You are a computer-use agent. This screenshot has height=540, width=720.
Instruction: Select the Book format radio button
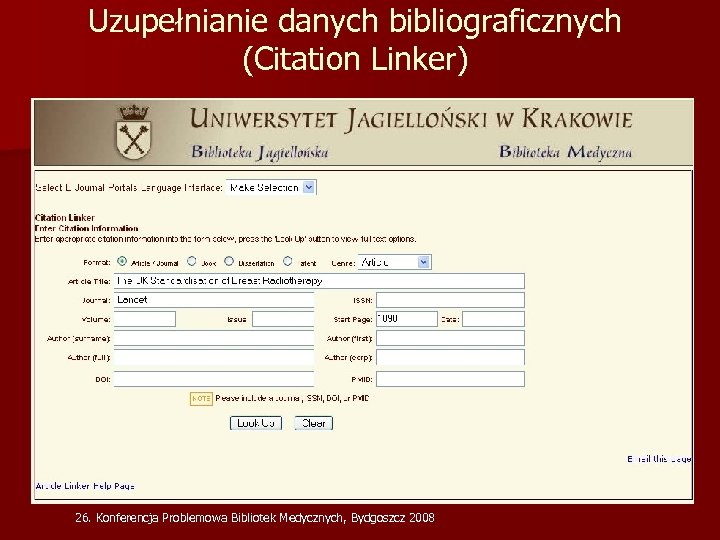(x=191, y=261)
